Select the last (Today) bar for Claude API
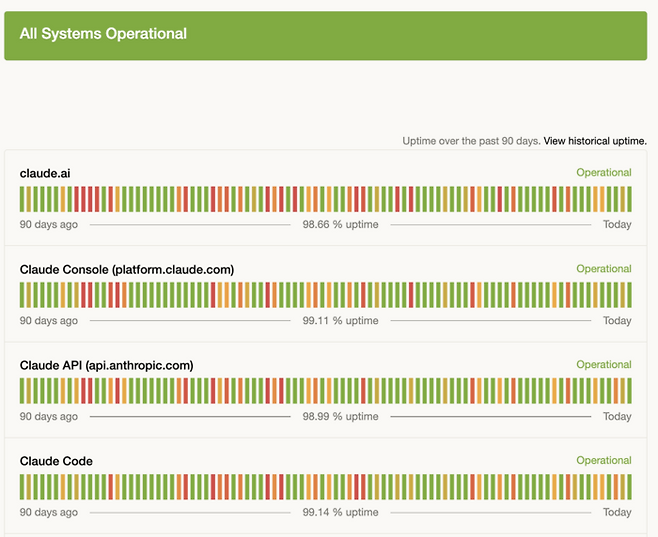 click(x=629, y=391)
